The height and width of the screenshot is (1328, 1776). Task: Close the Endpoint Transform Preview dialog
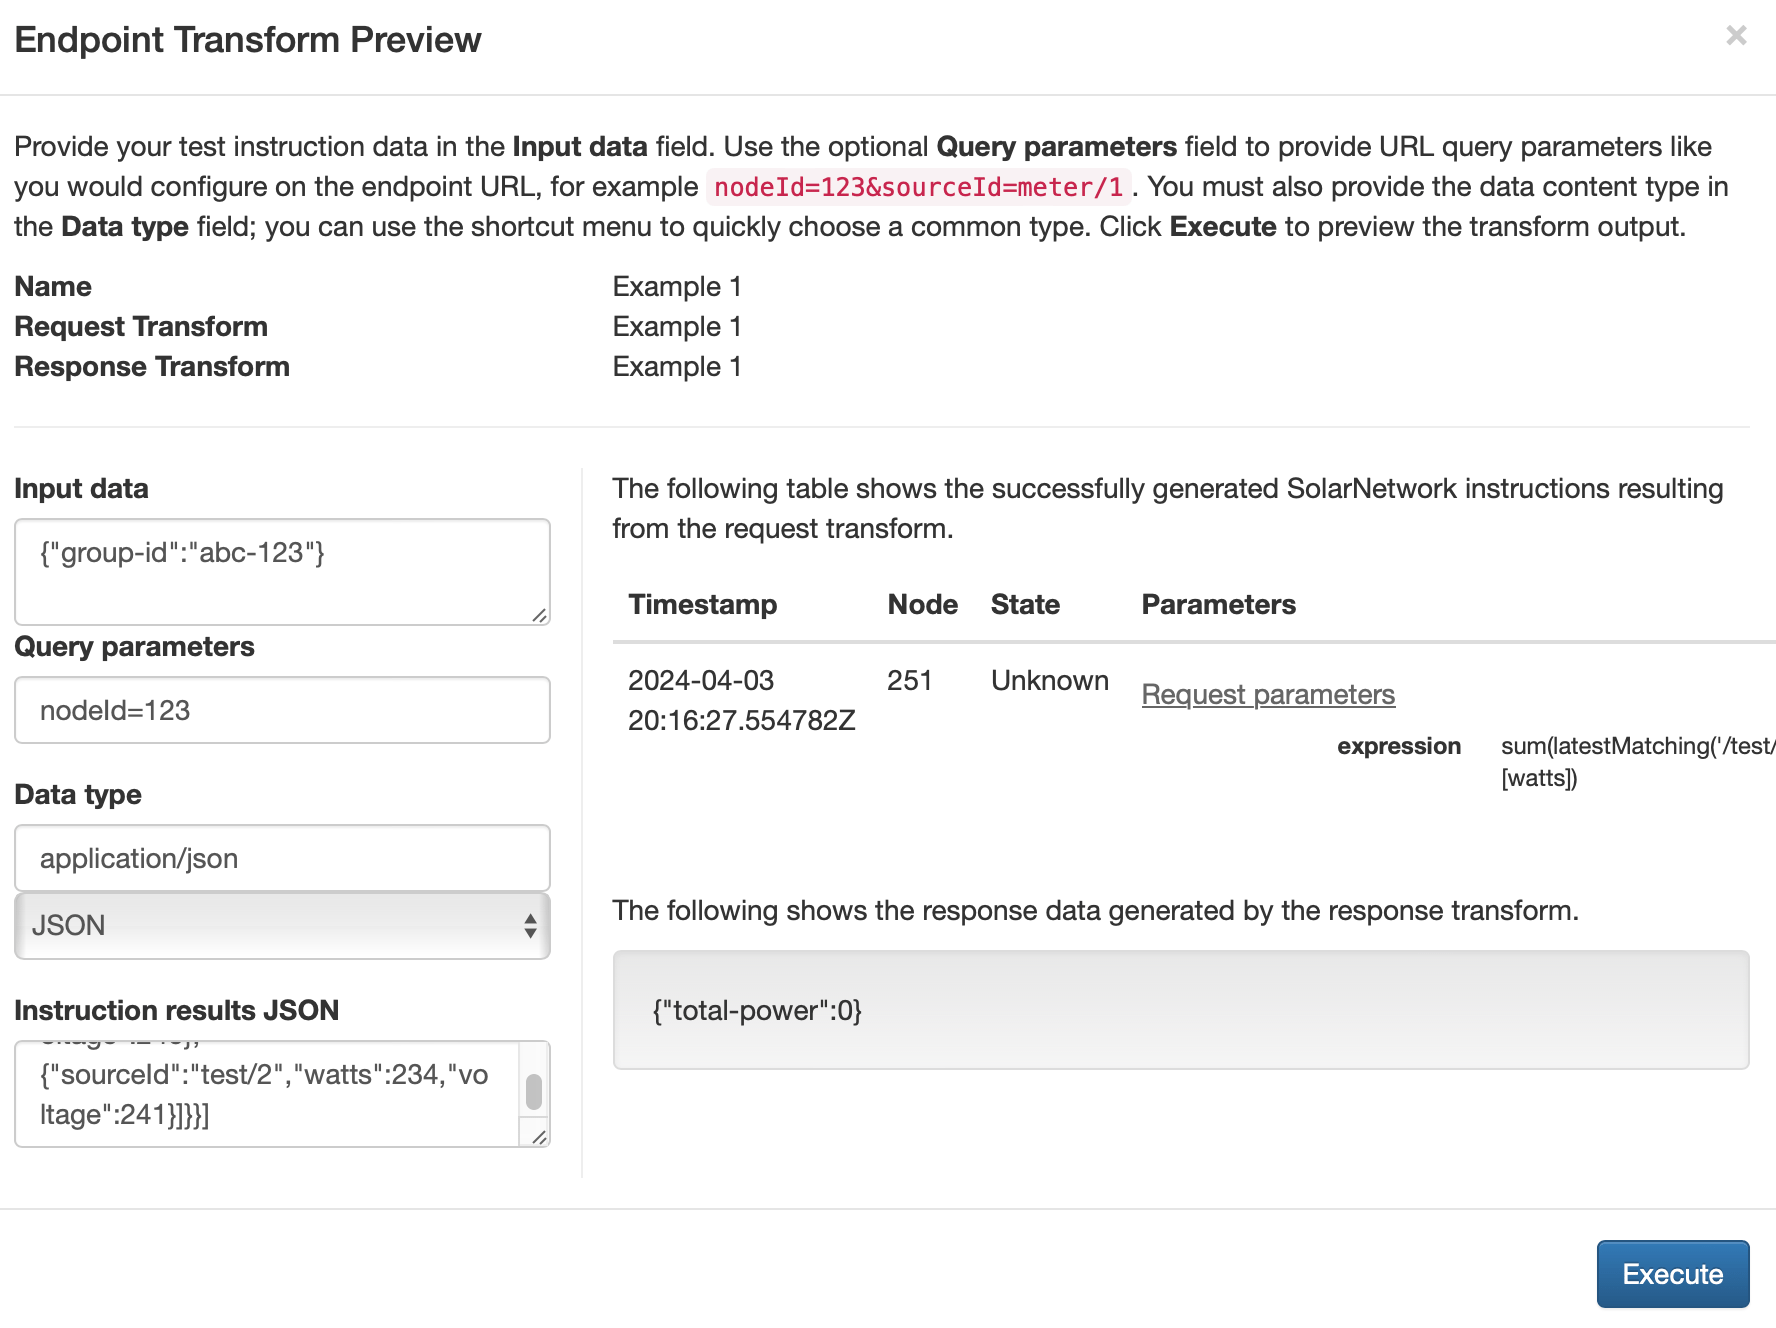[1736, 36]
